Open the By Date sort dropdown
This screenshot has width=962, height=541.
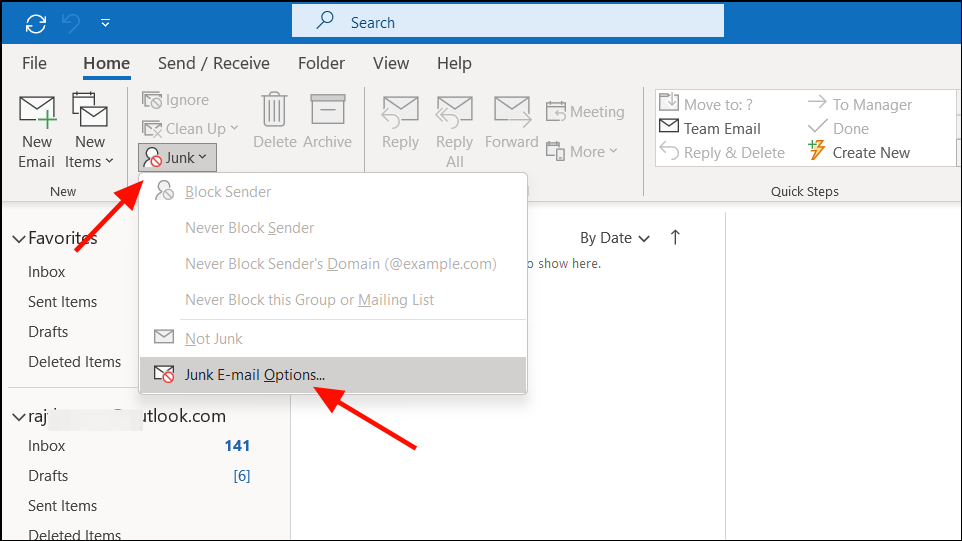(x=615, y=238)
